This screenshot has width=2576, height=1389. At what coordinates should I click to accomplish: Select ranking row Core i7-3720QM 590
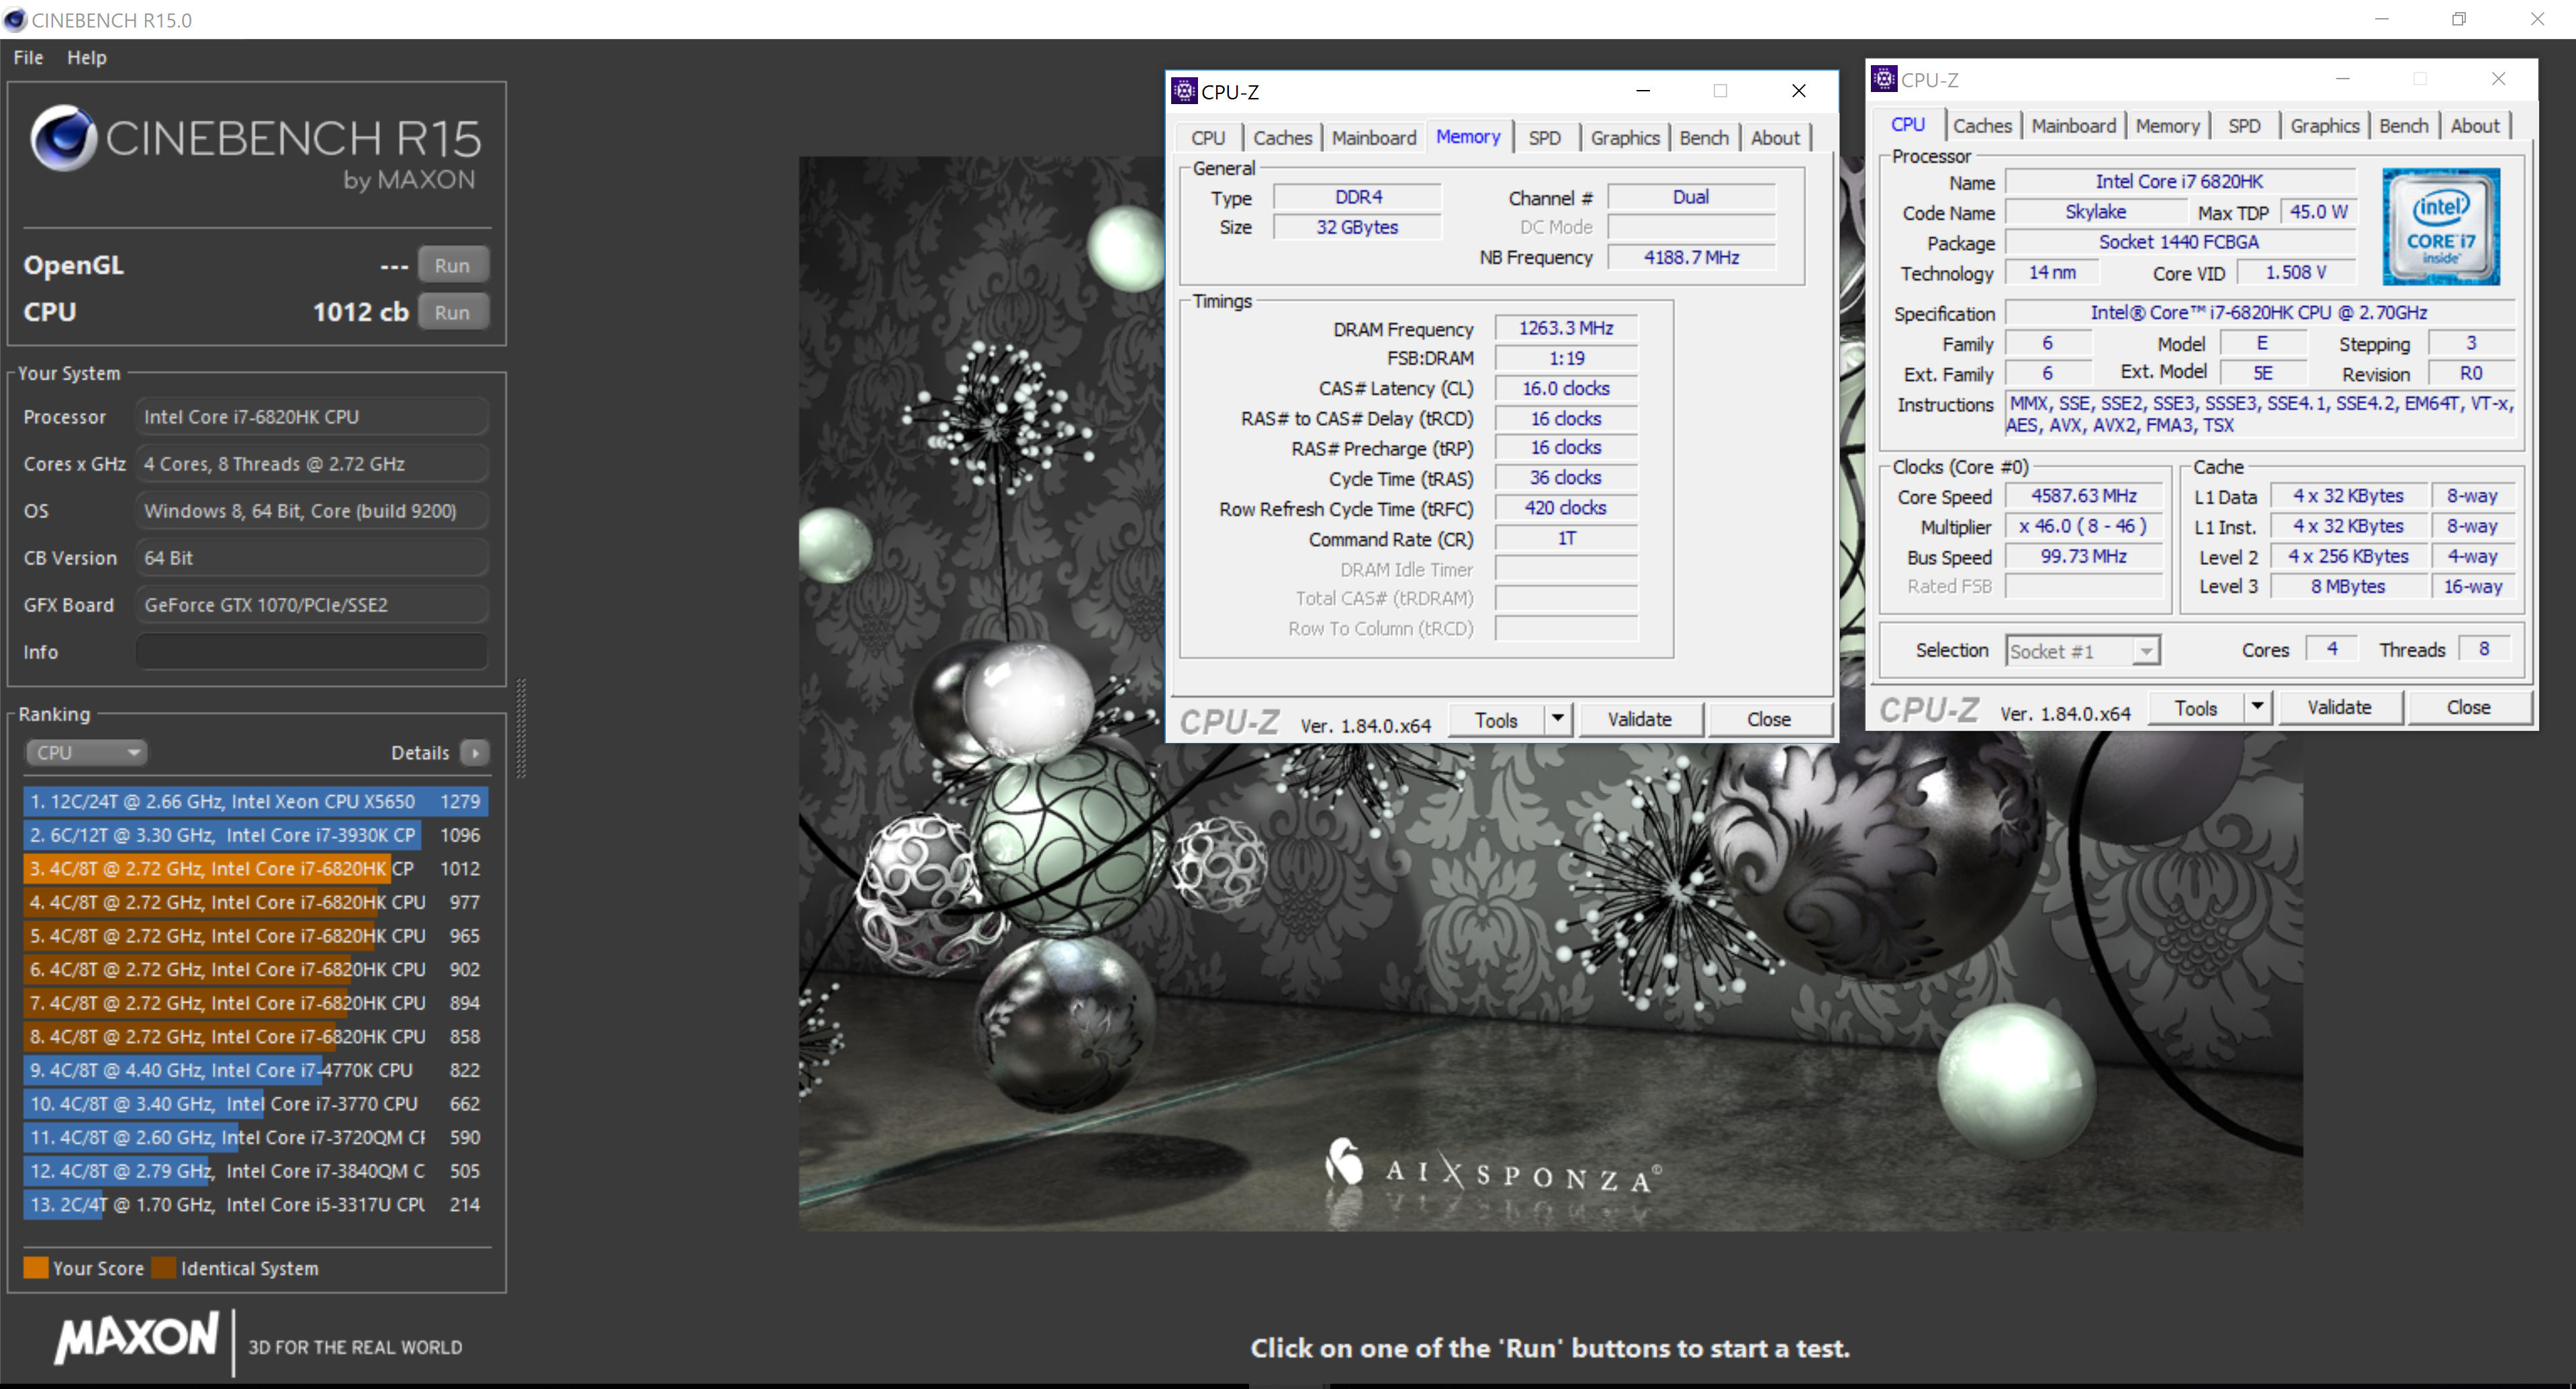(x=256, y=1137)
